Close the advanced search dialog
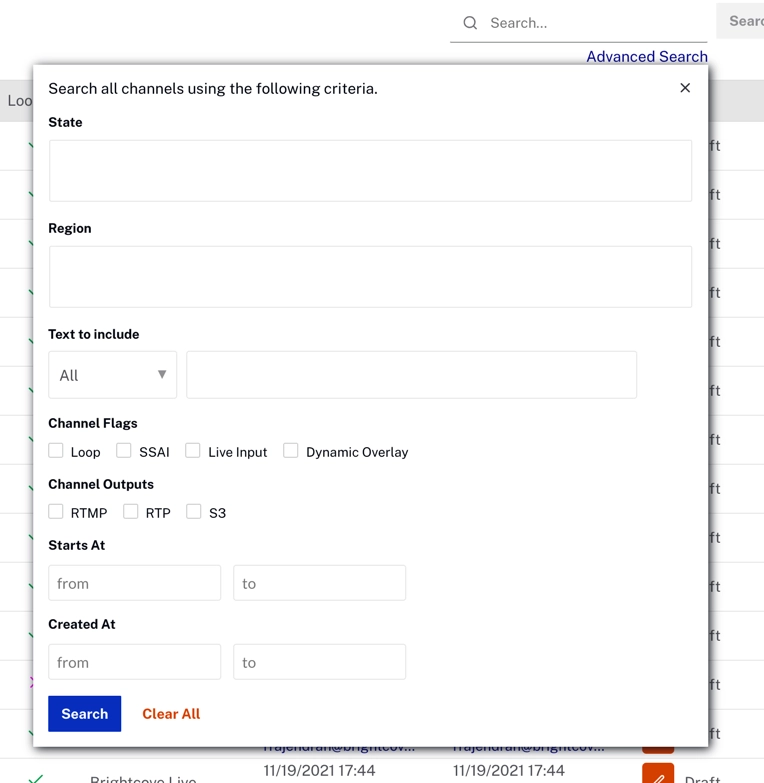This screenshot has width=764, height=783. 685,88
